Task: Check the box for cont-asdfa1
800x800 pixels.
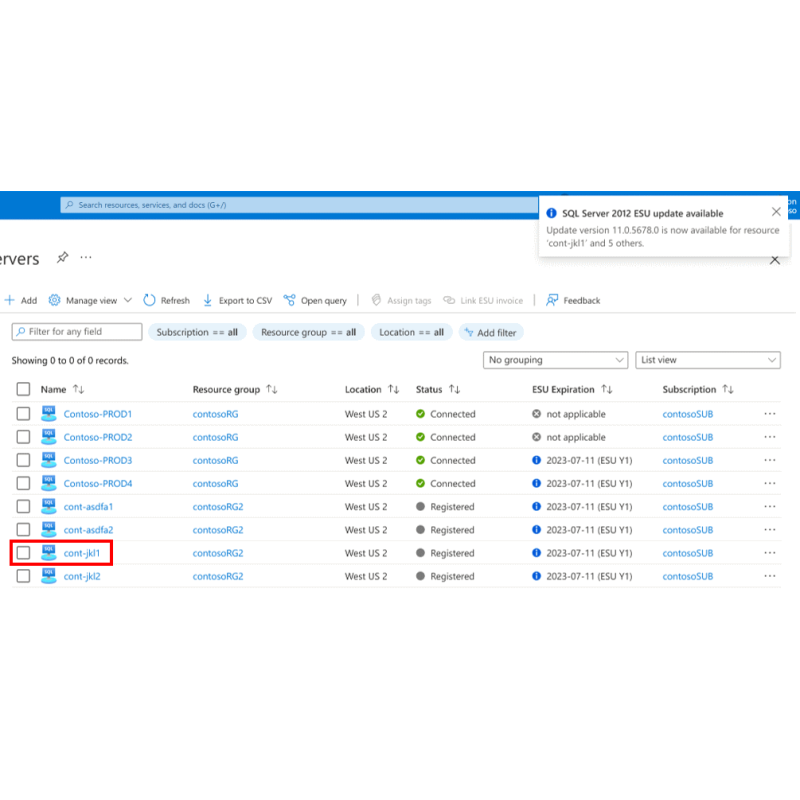Action: click(x=23, y=507)
